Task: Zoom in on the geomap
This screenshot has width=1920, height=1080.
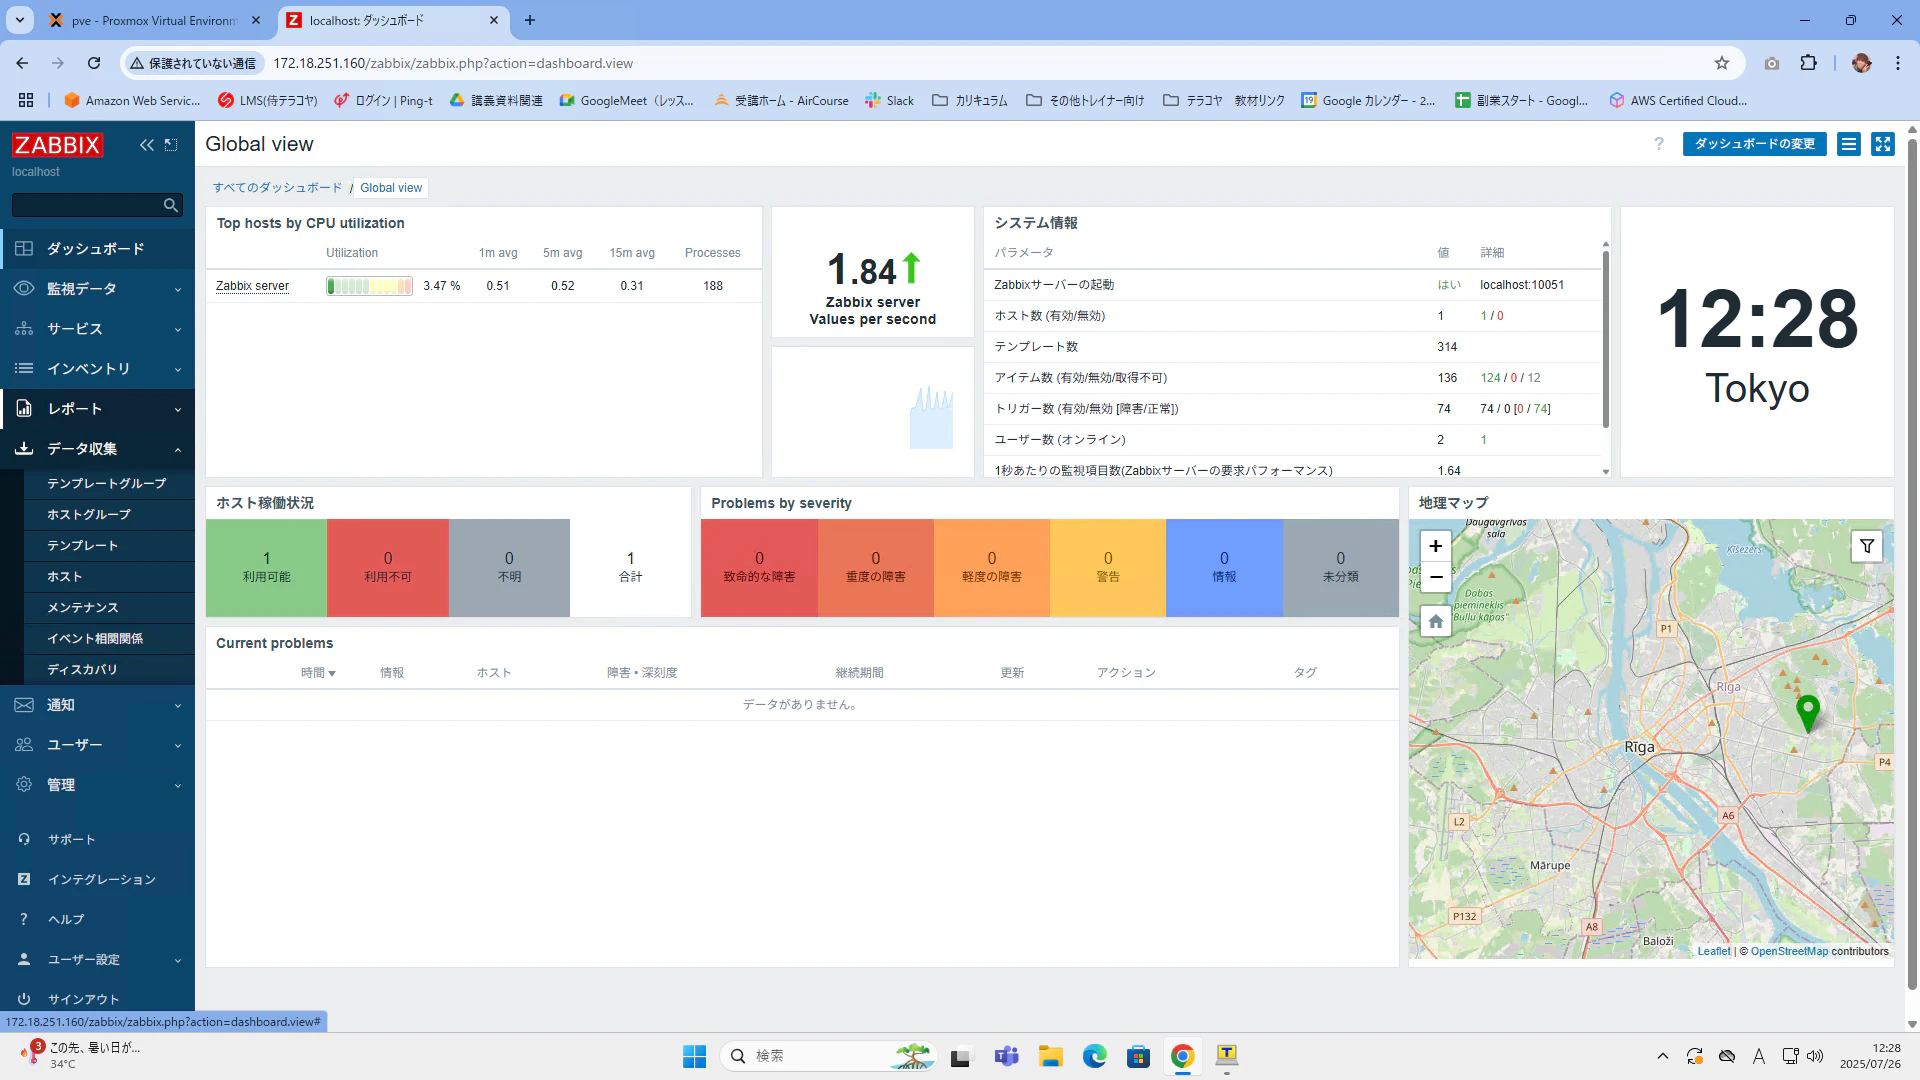Action: (x=1436, y=546)
